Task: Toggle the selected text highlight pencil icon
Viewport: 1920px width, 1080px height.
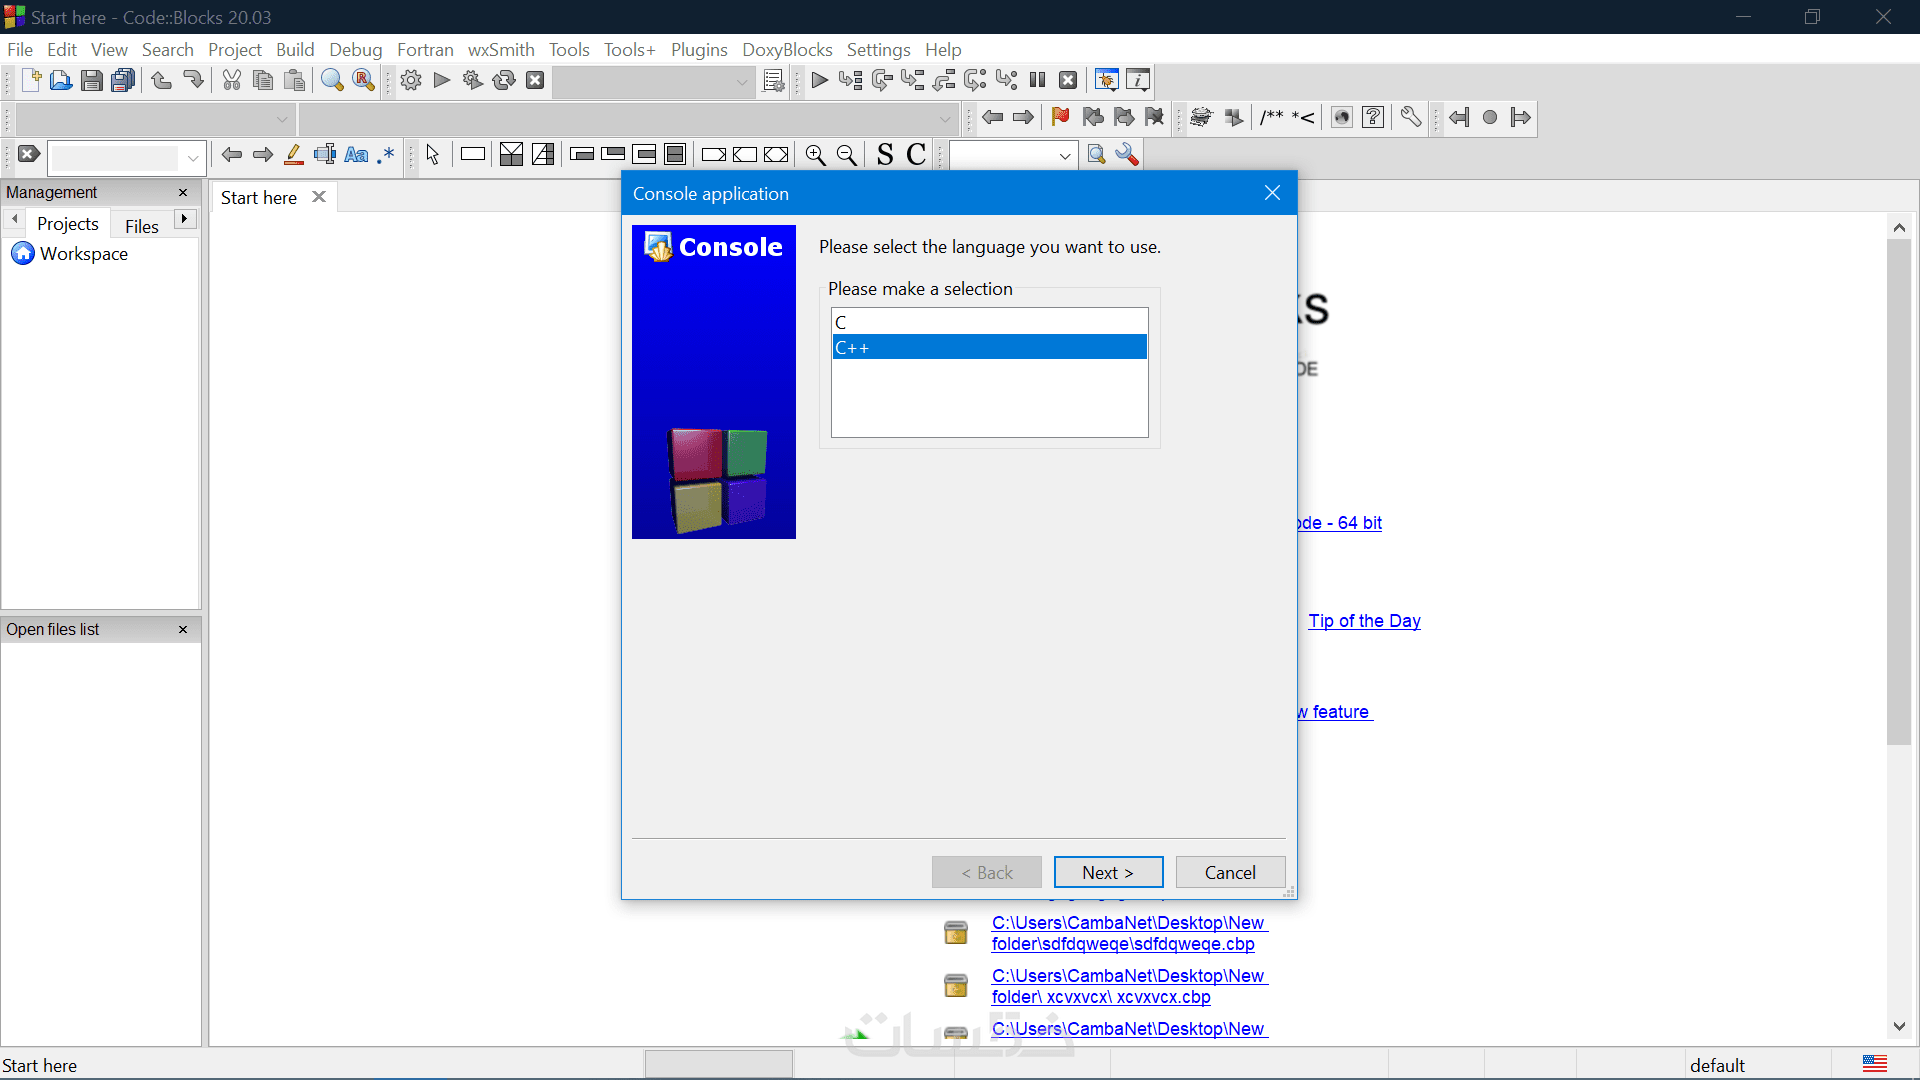Action: [294, 154]
